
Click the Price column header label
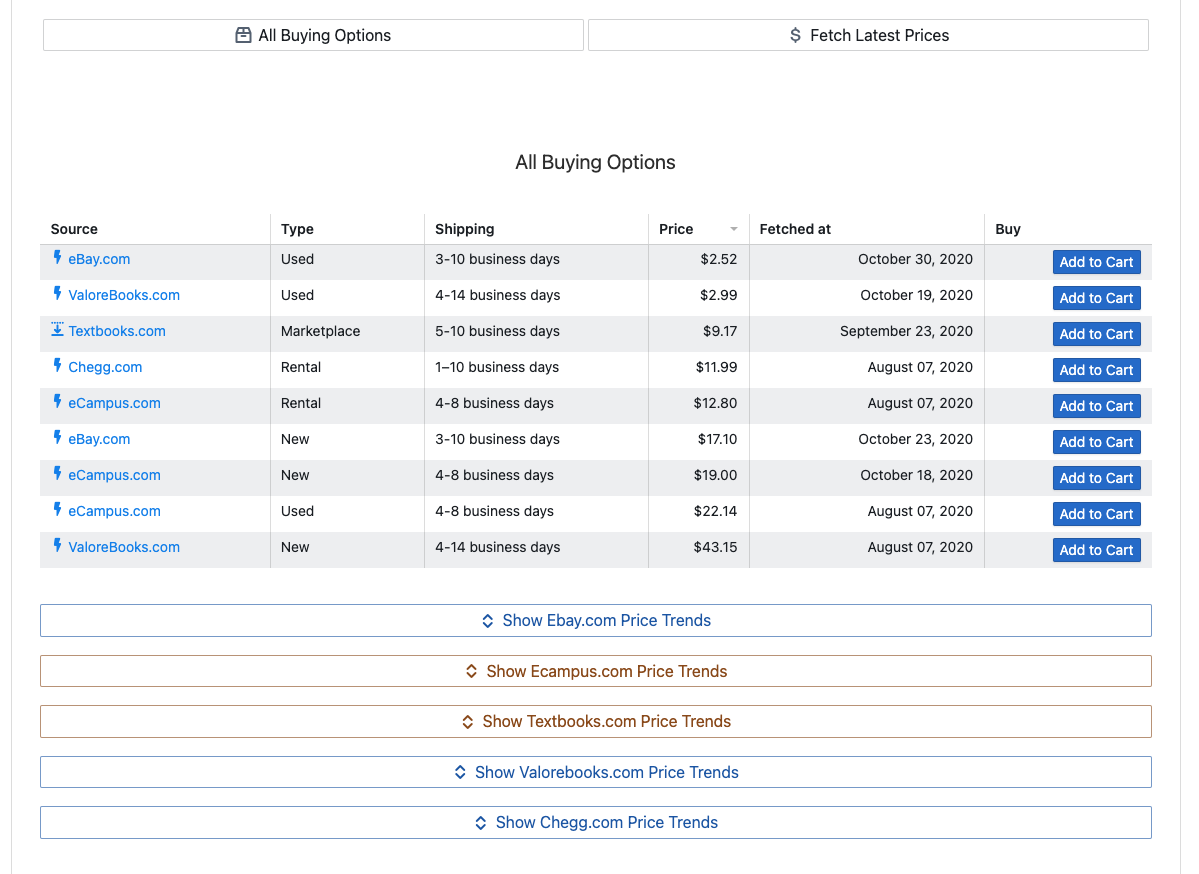[x=676, y=229]
